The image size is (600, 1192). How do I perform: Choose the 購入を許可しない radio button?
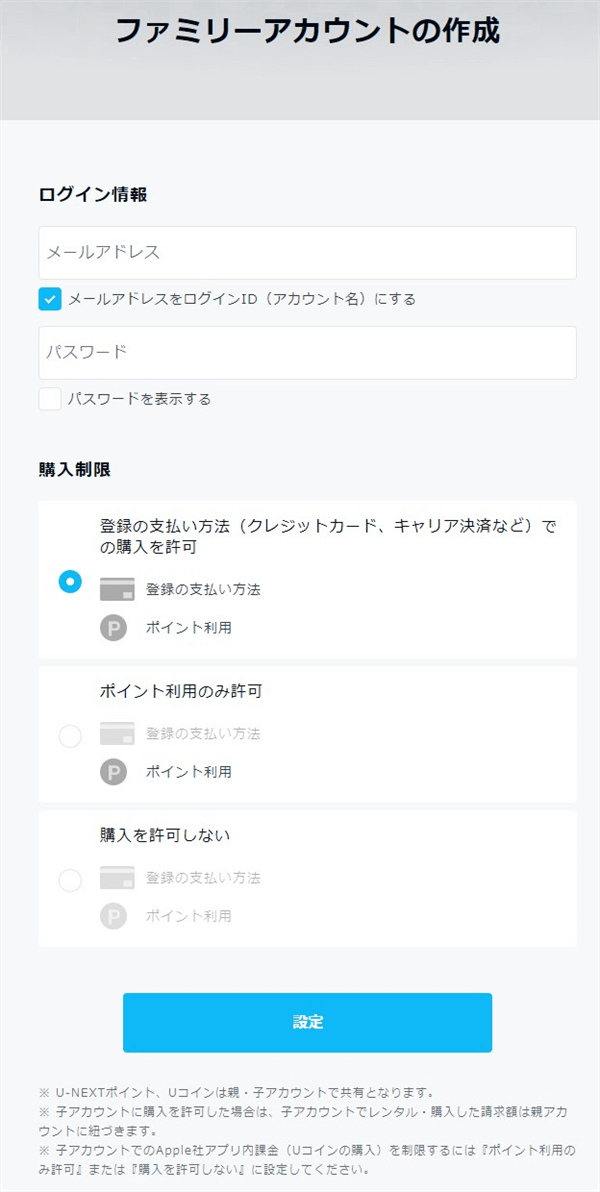[70, 880]
